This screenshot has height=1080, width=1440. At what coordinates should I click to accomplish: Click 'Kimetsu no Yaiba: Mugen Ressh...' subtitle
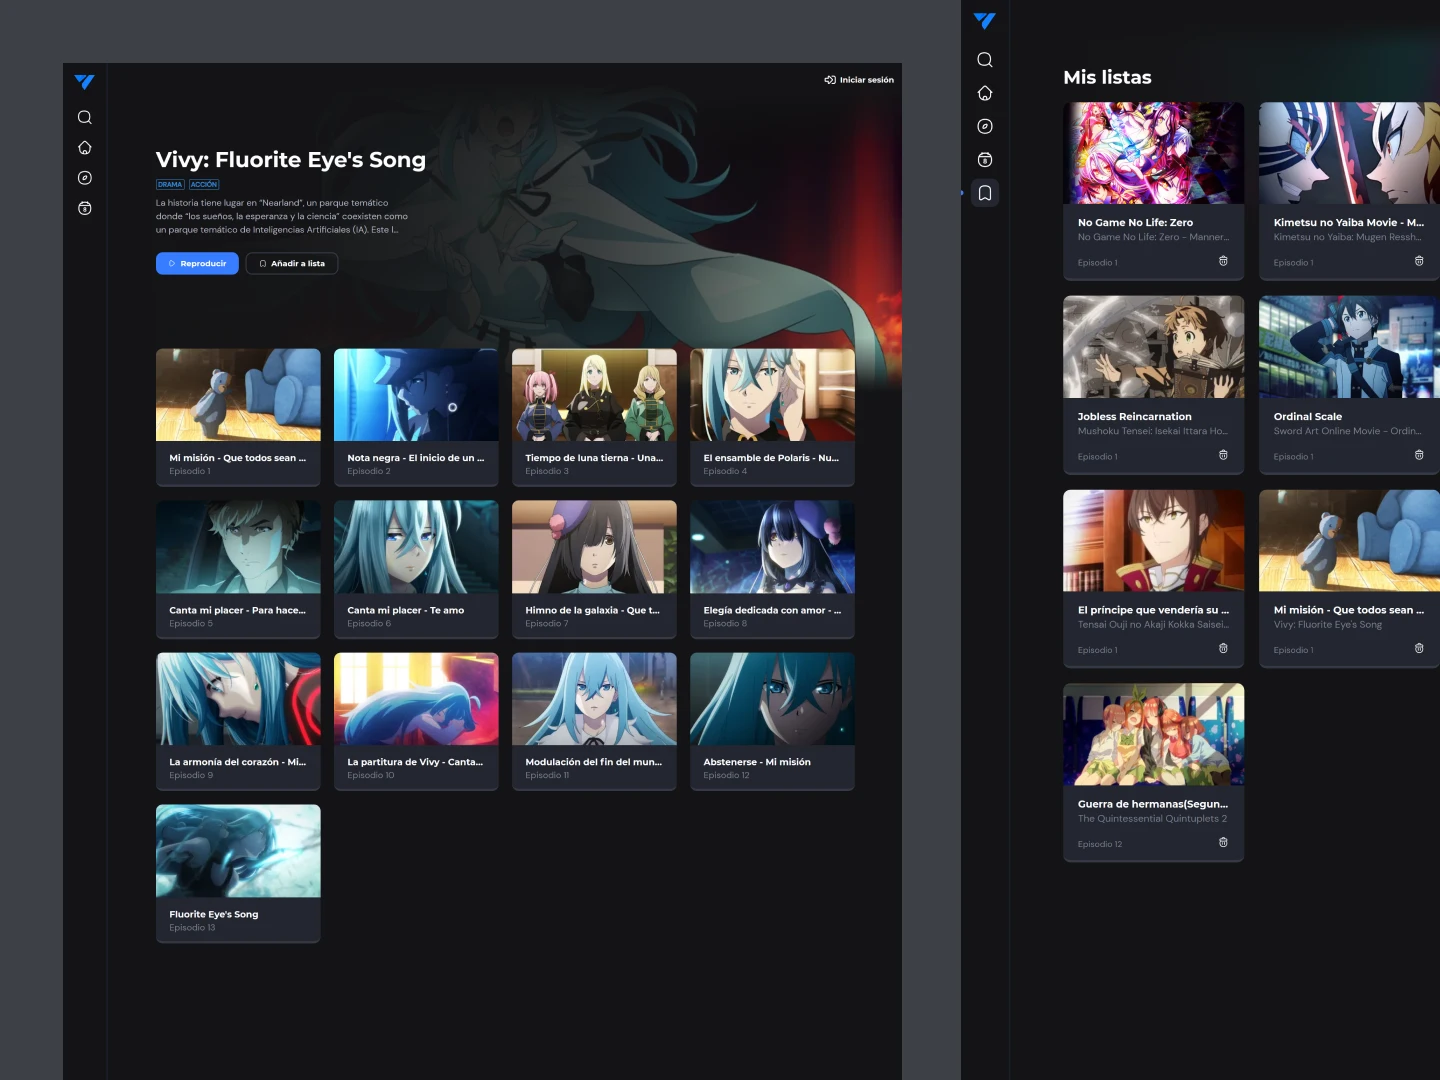(1348, 237)
